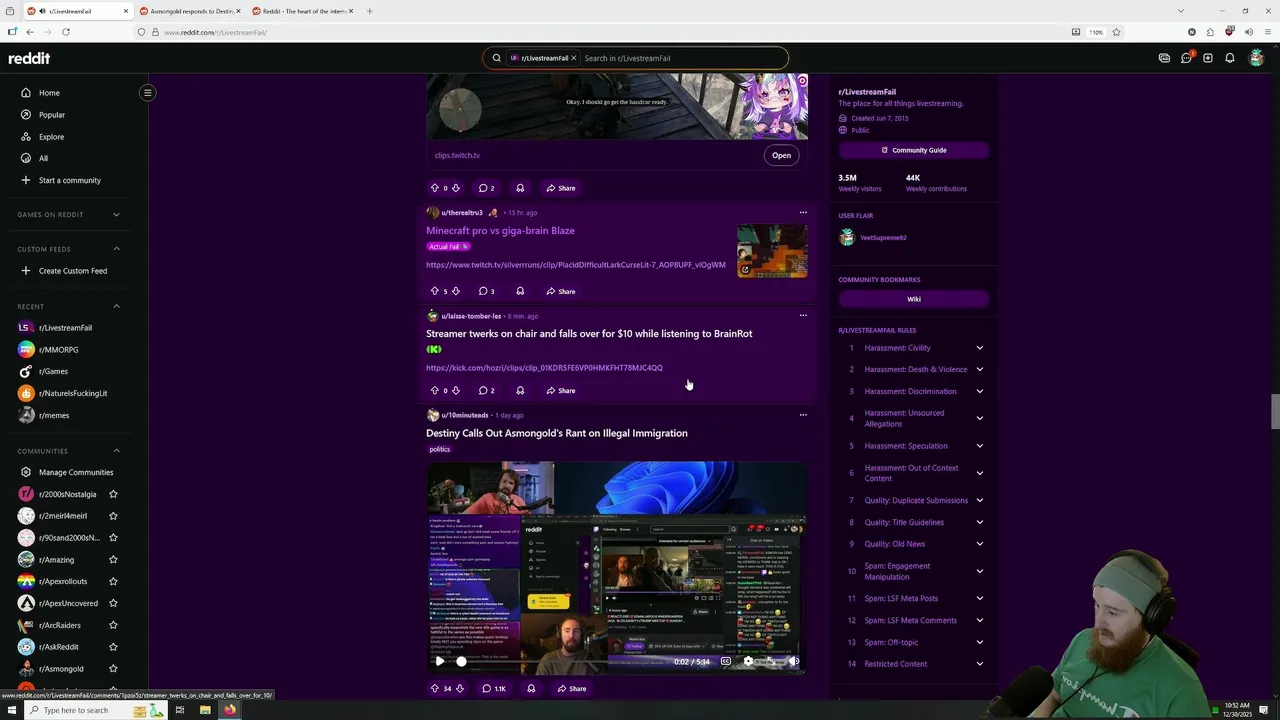Seek the Destiny video progress bar
The height and width of the screenshot is (720, 1280).
coord(565,661)
